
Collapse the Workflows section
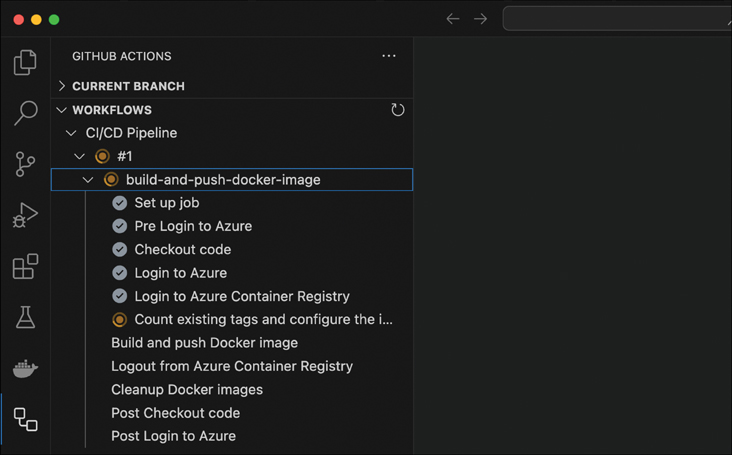[62, 110]
